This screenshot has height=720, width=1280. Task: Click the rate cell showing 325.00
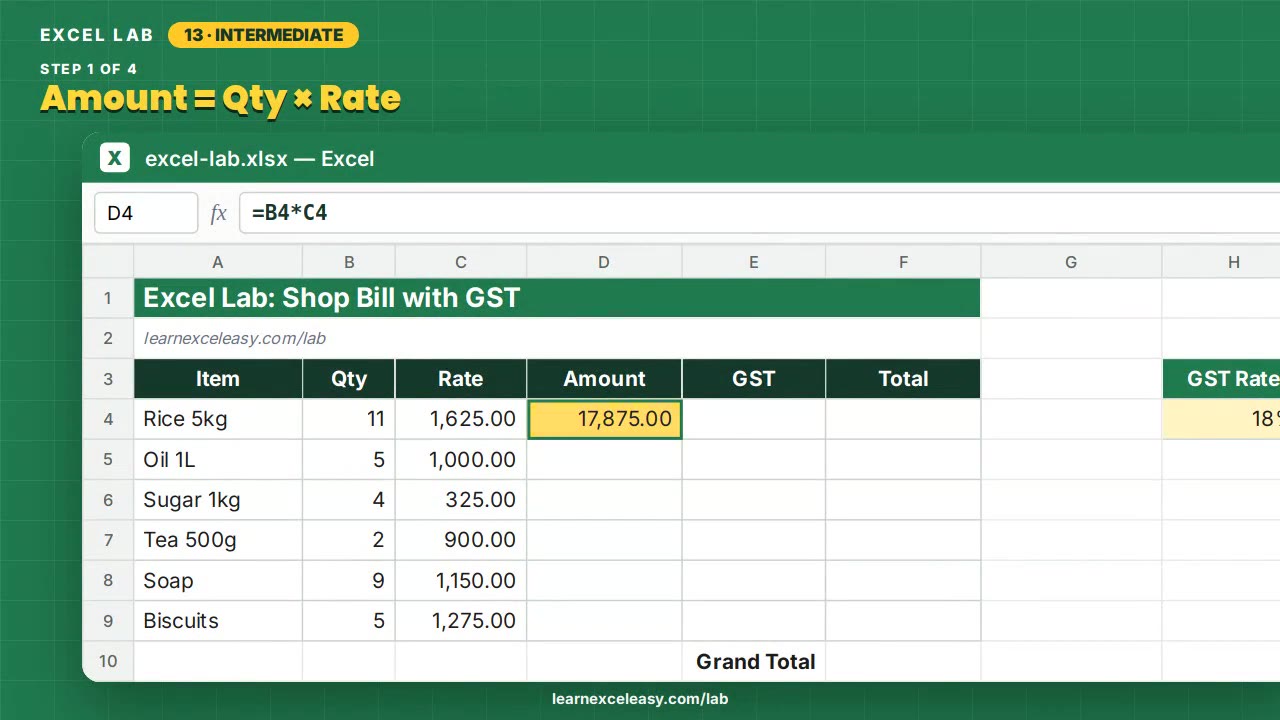pyautogui.click(x=461, y=500)
